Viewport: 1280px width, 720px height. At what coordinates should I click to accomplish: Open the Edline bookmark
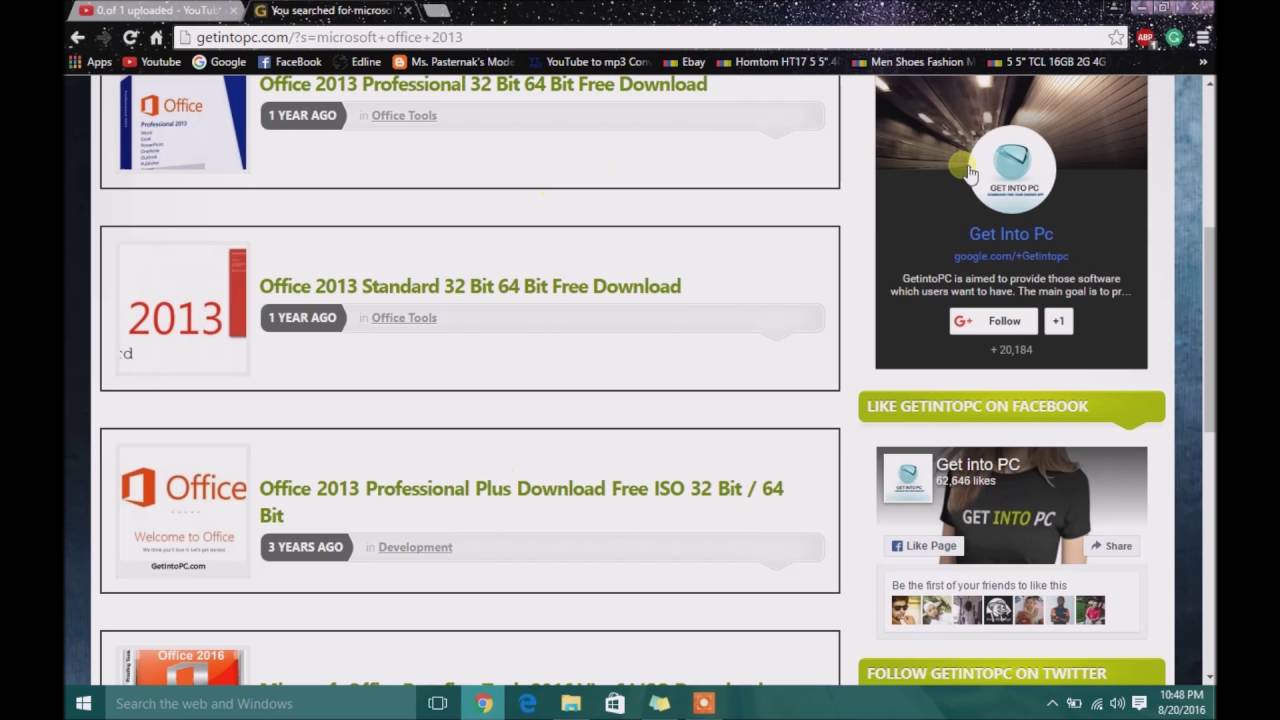(357, 62)
